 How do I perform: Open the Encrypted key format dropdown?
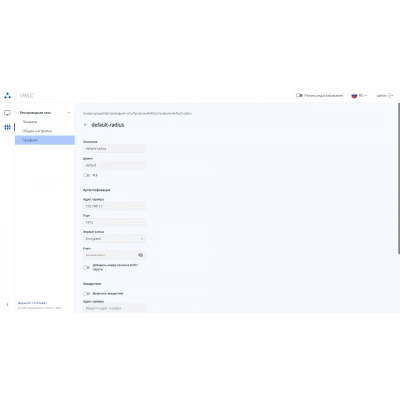point(114,239)
